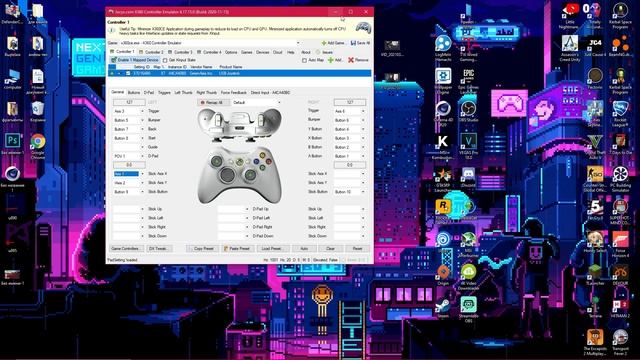Open the Counter-Strike Global Offensive shortcut
640x360 pixels.
595,174
